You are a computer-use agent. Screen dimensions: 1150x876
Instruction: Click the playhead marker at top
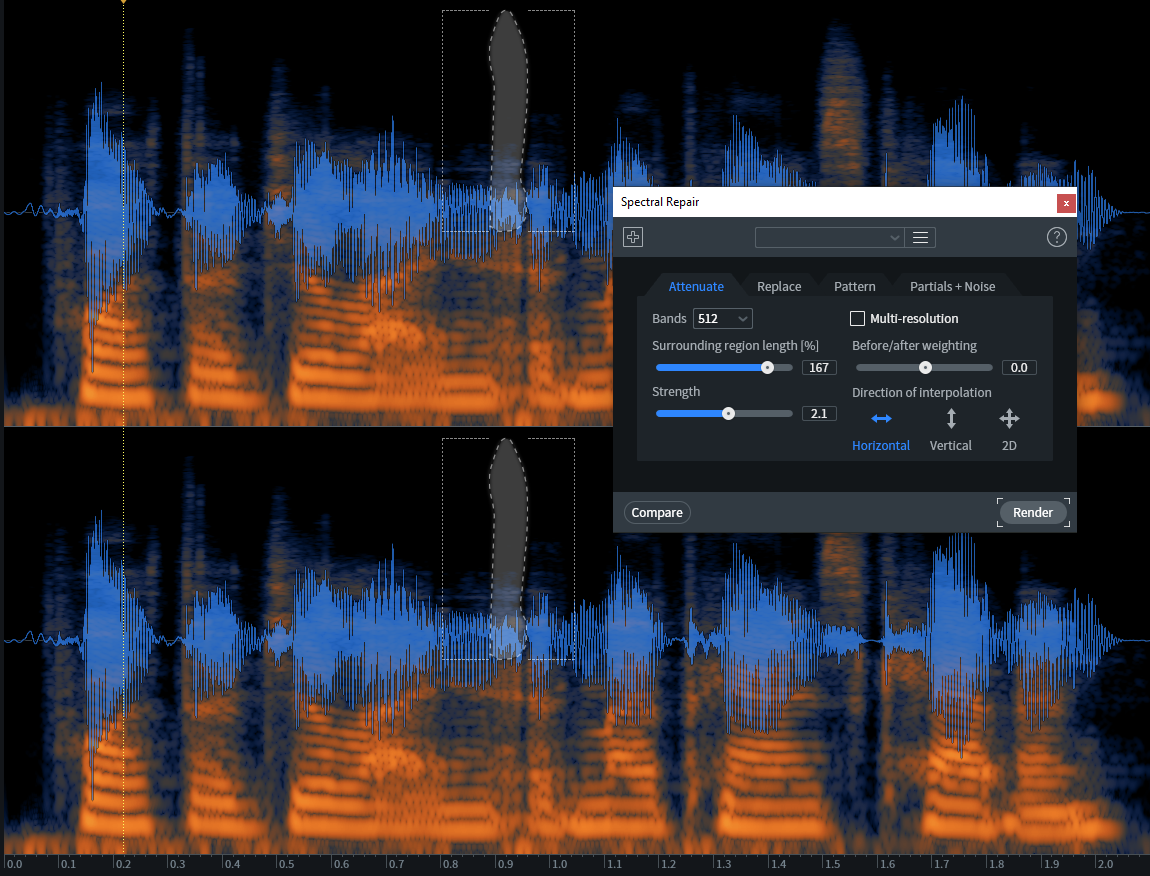point(123,2)
